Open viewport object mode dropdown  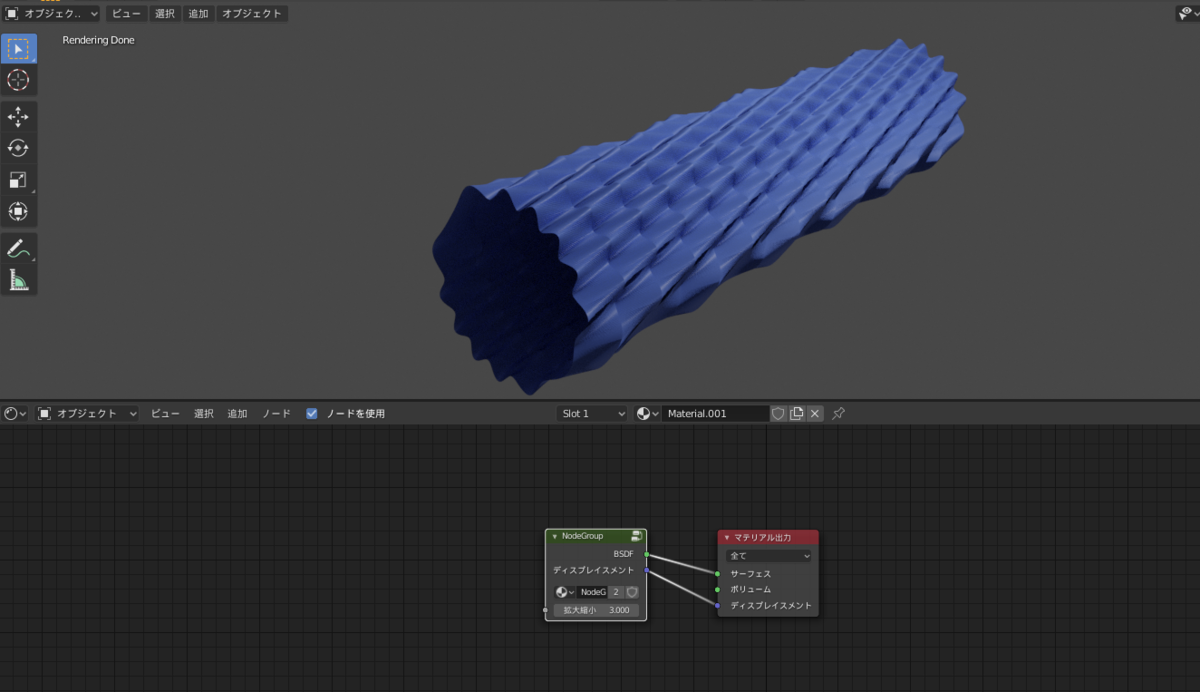[x=52, y=14]
